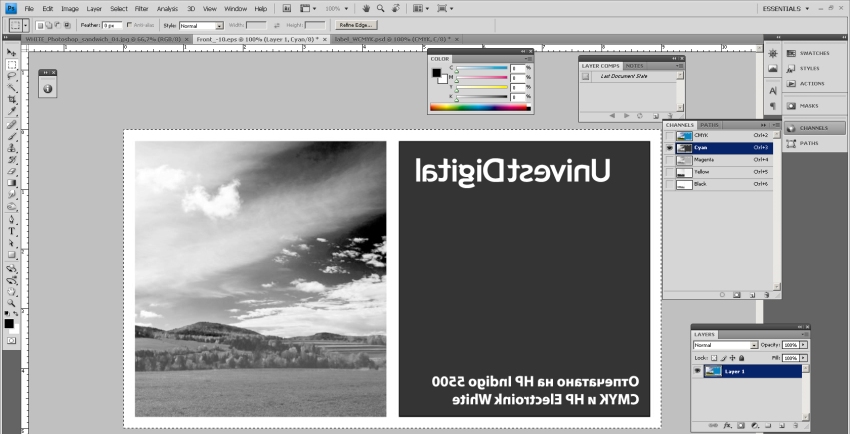Viewport: 850px width, 434px height.
Task: Create new layer comp icon
Action: tap(656, 116)
